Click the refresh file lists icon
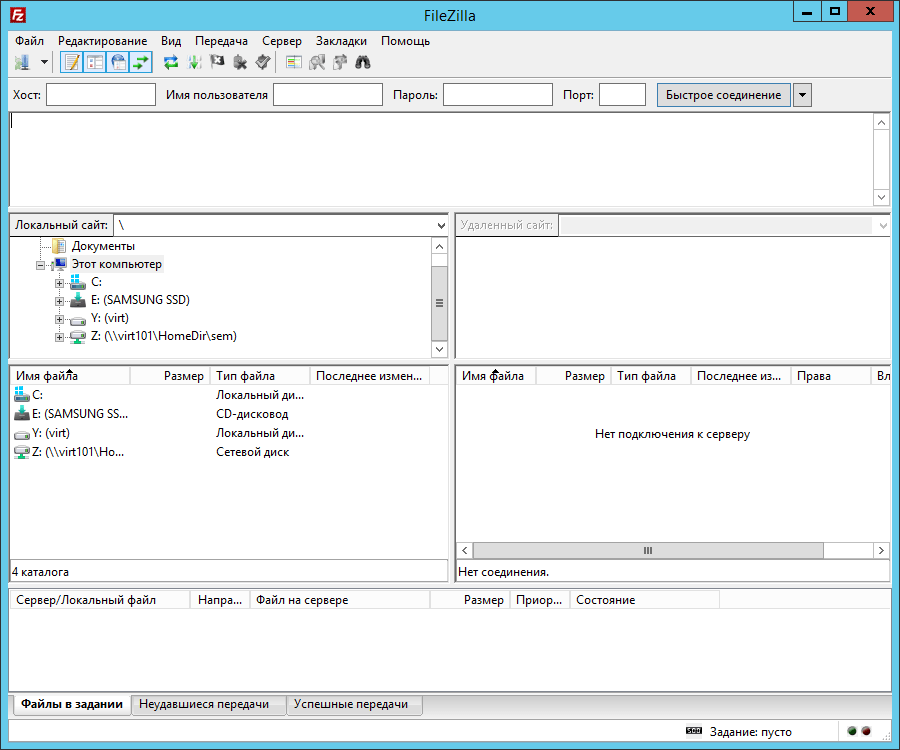900x750 pixels. (x=170, y=62)
